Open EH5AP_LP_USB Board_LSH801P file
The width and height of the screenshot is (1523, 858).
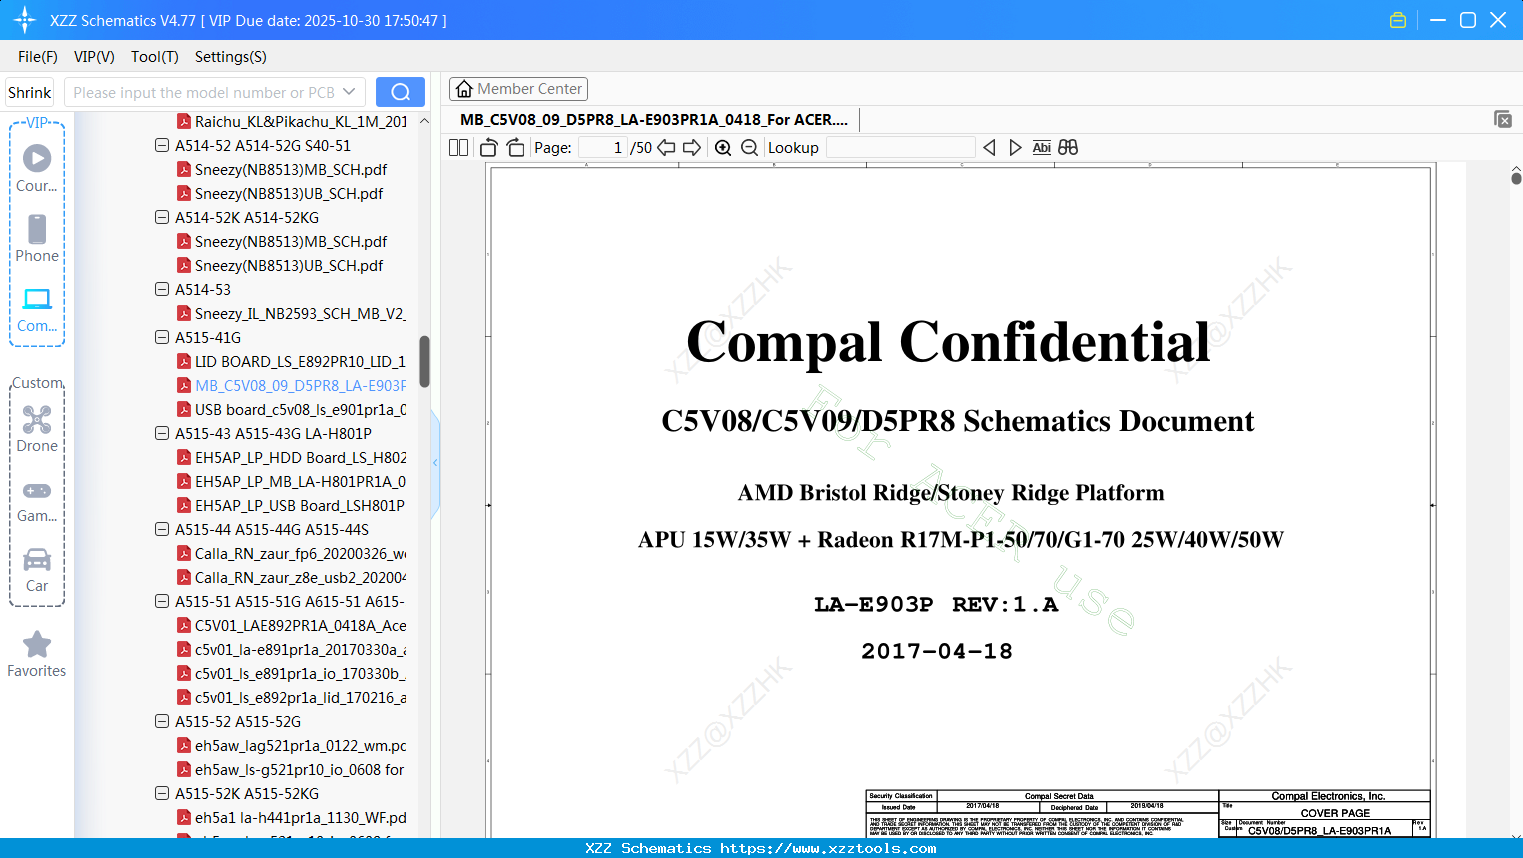[291, 505]
